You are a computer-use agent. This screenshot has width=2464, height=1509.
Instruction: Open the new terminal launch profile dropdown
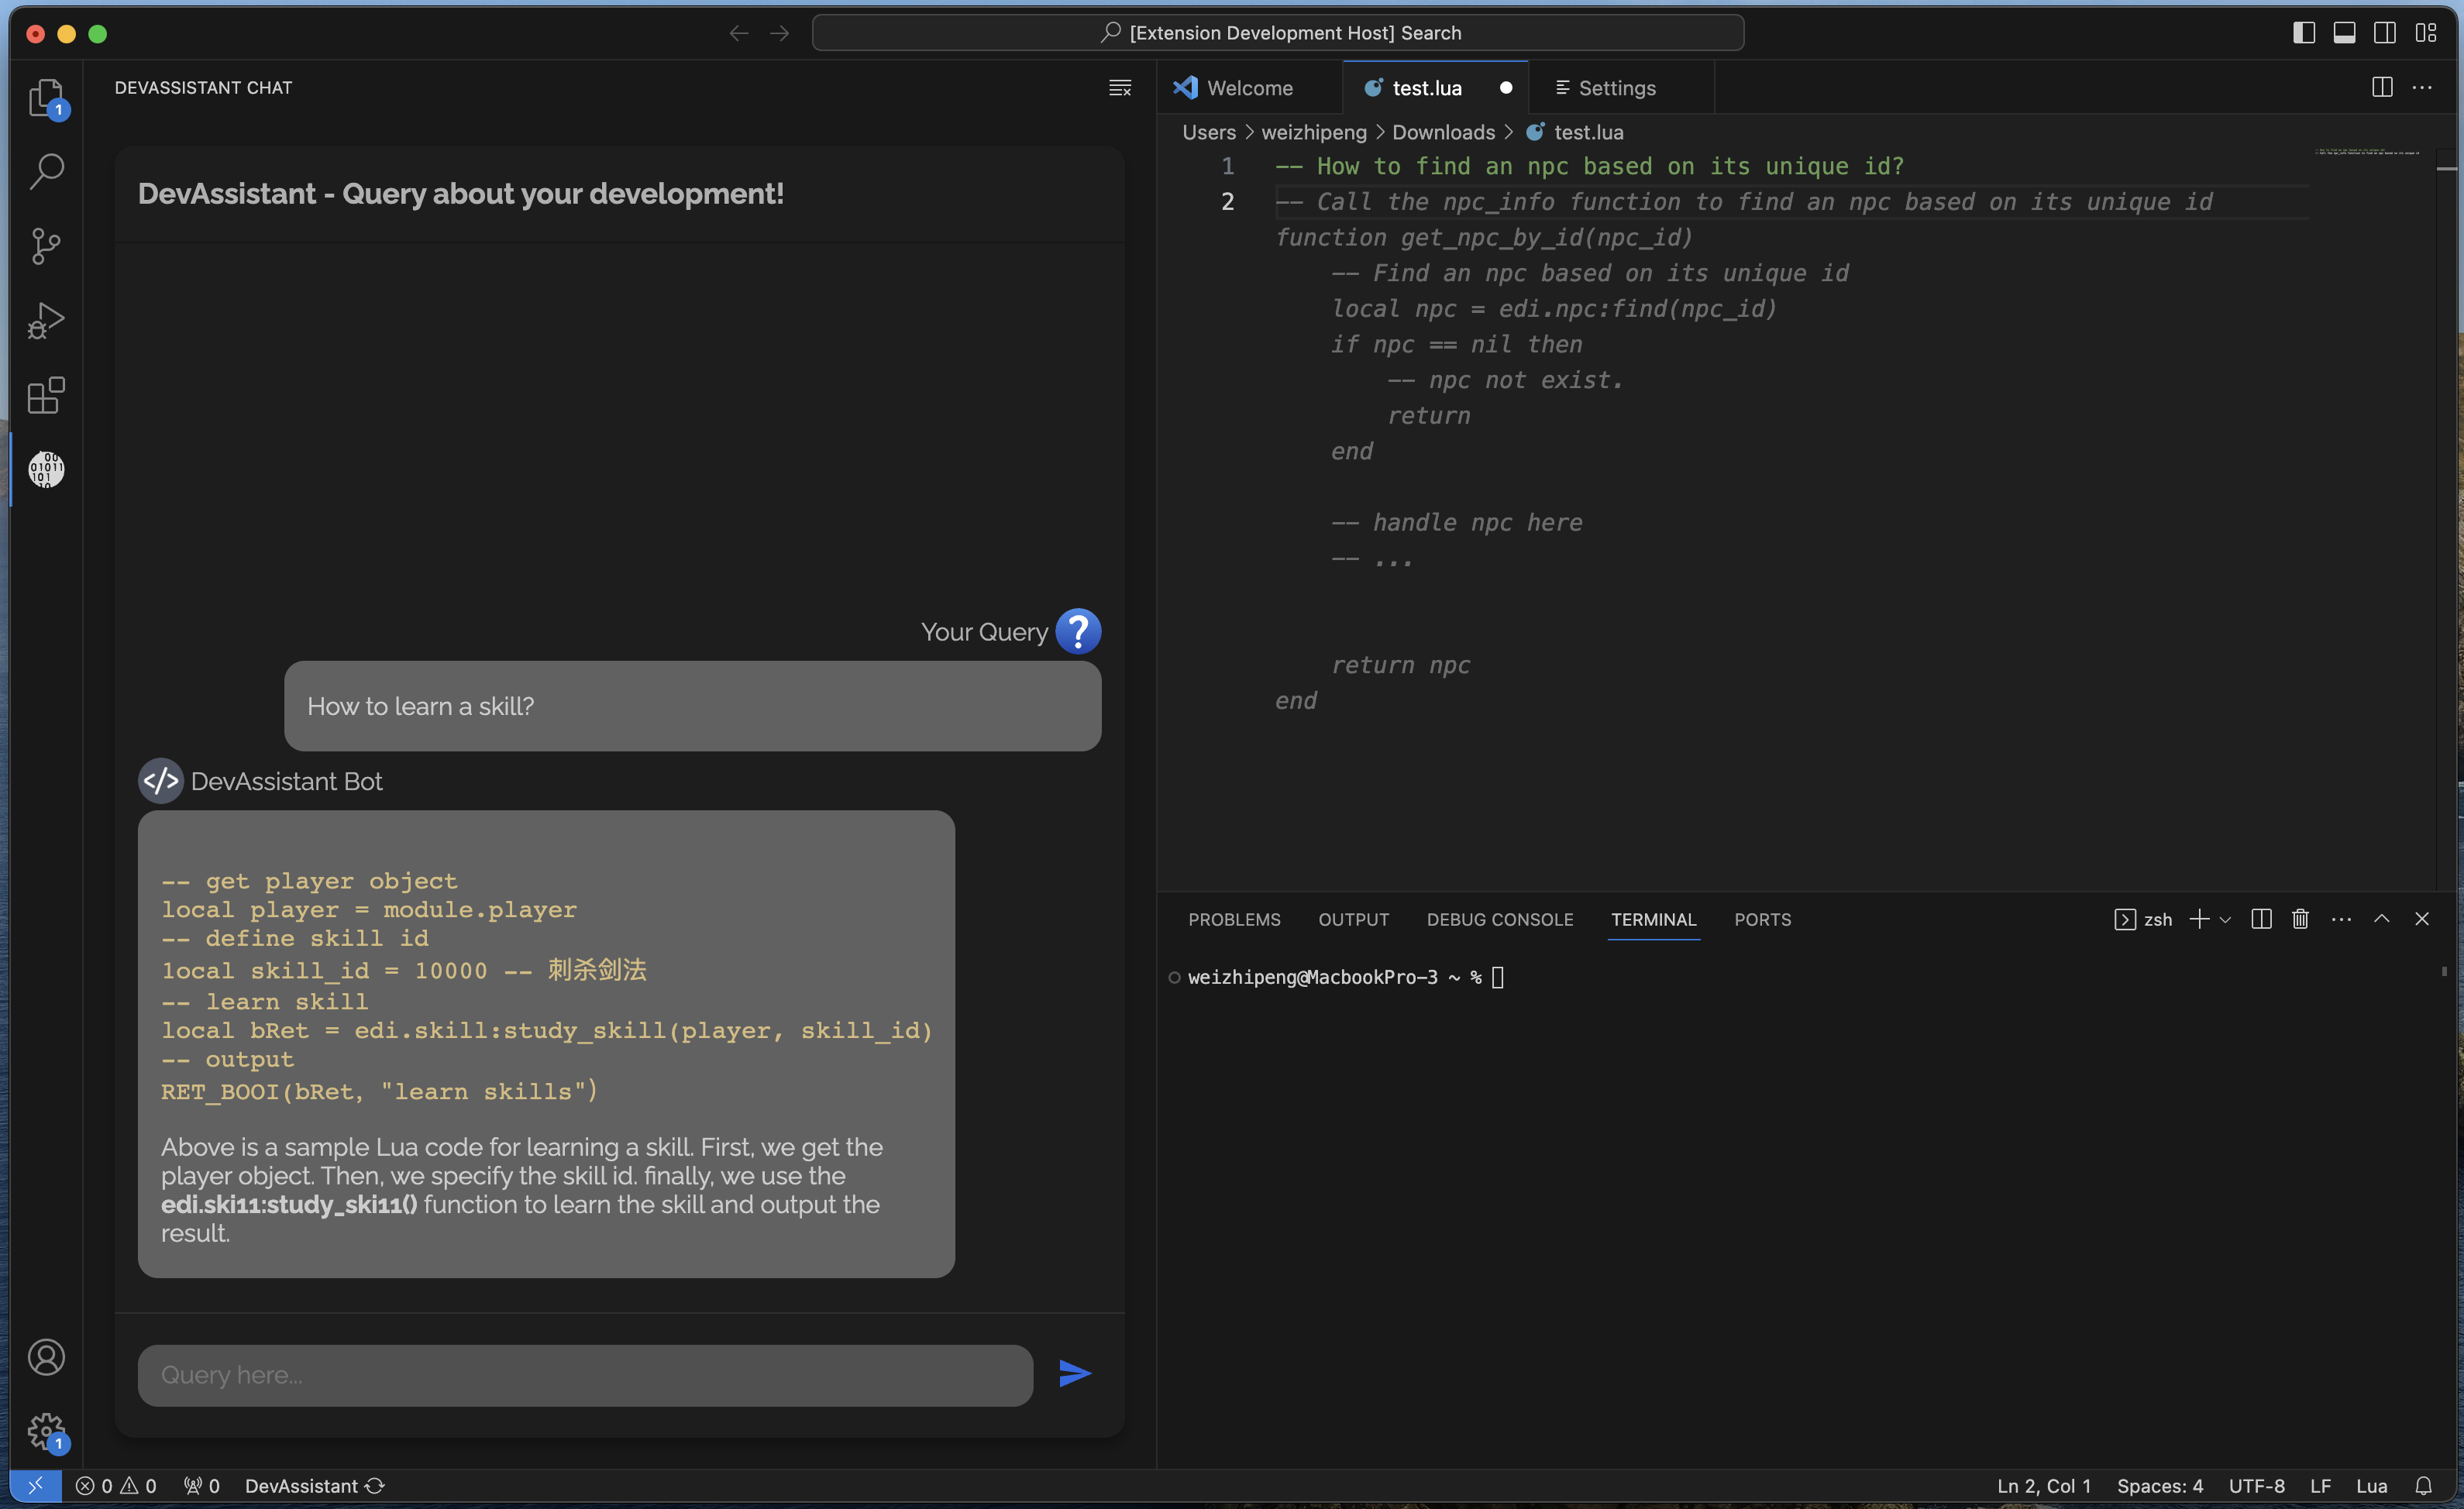click(2225, 920)
